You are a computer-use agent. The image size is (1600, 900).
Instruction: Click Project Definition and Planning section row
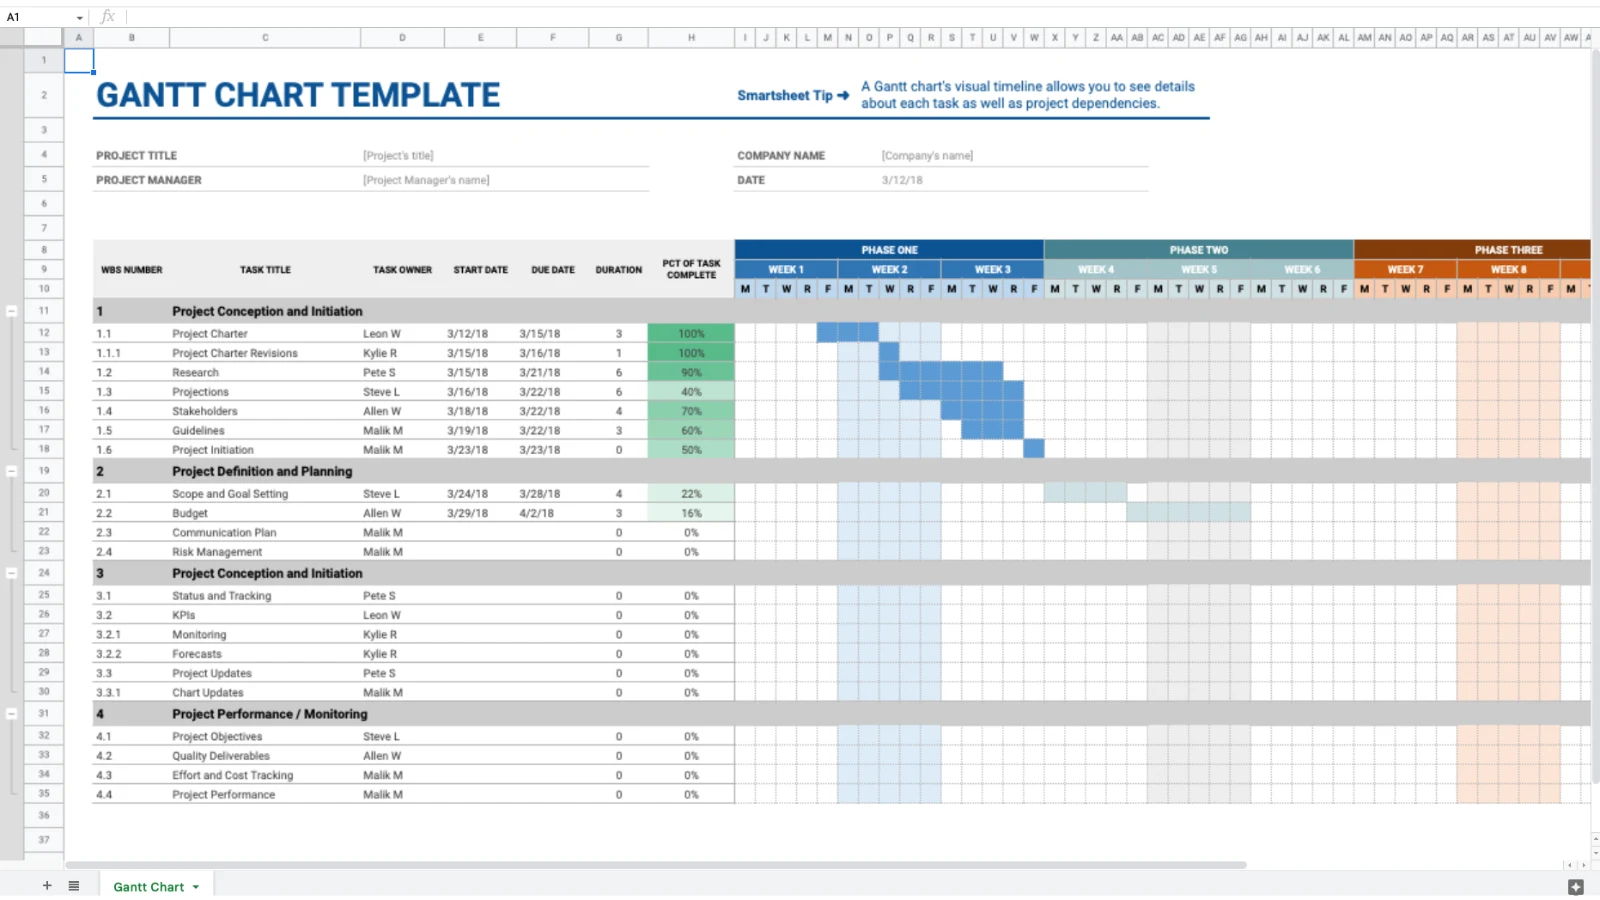[x=841, y=471]
